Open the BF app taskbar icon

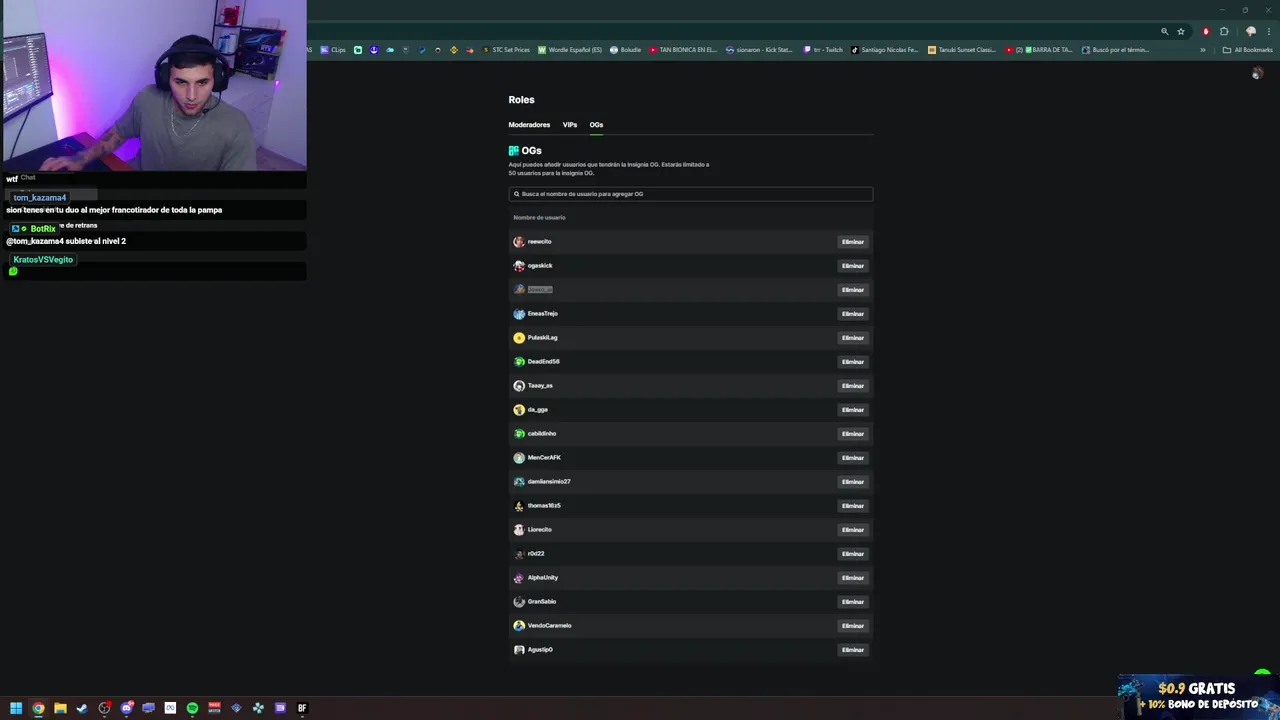[x=302, y=708]
